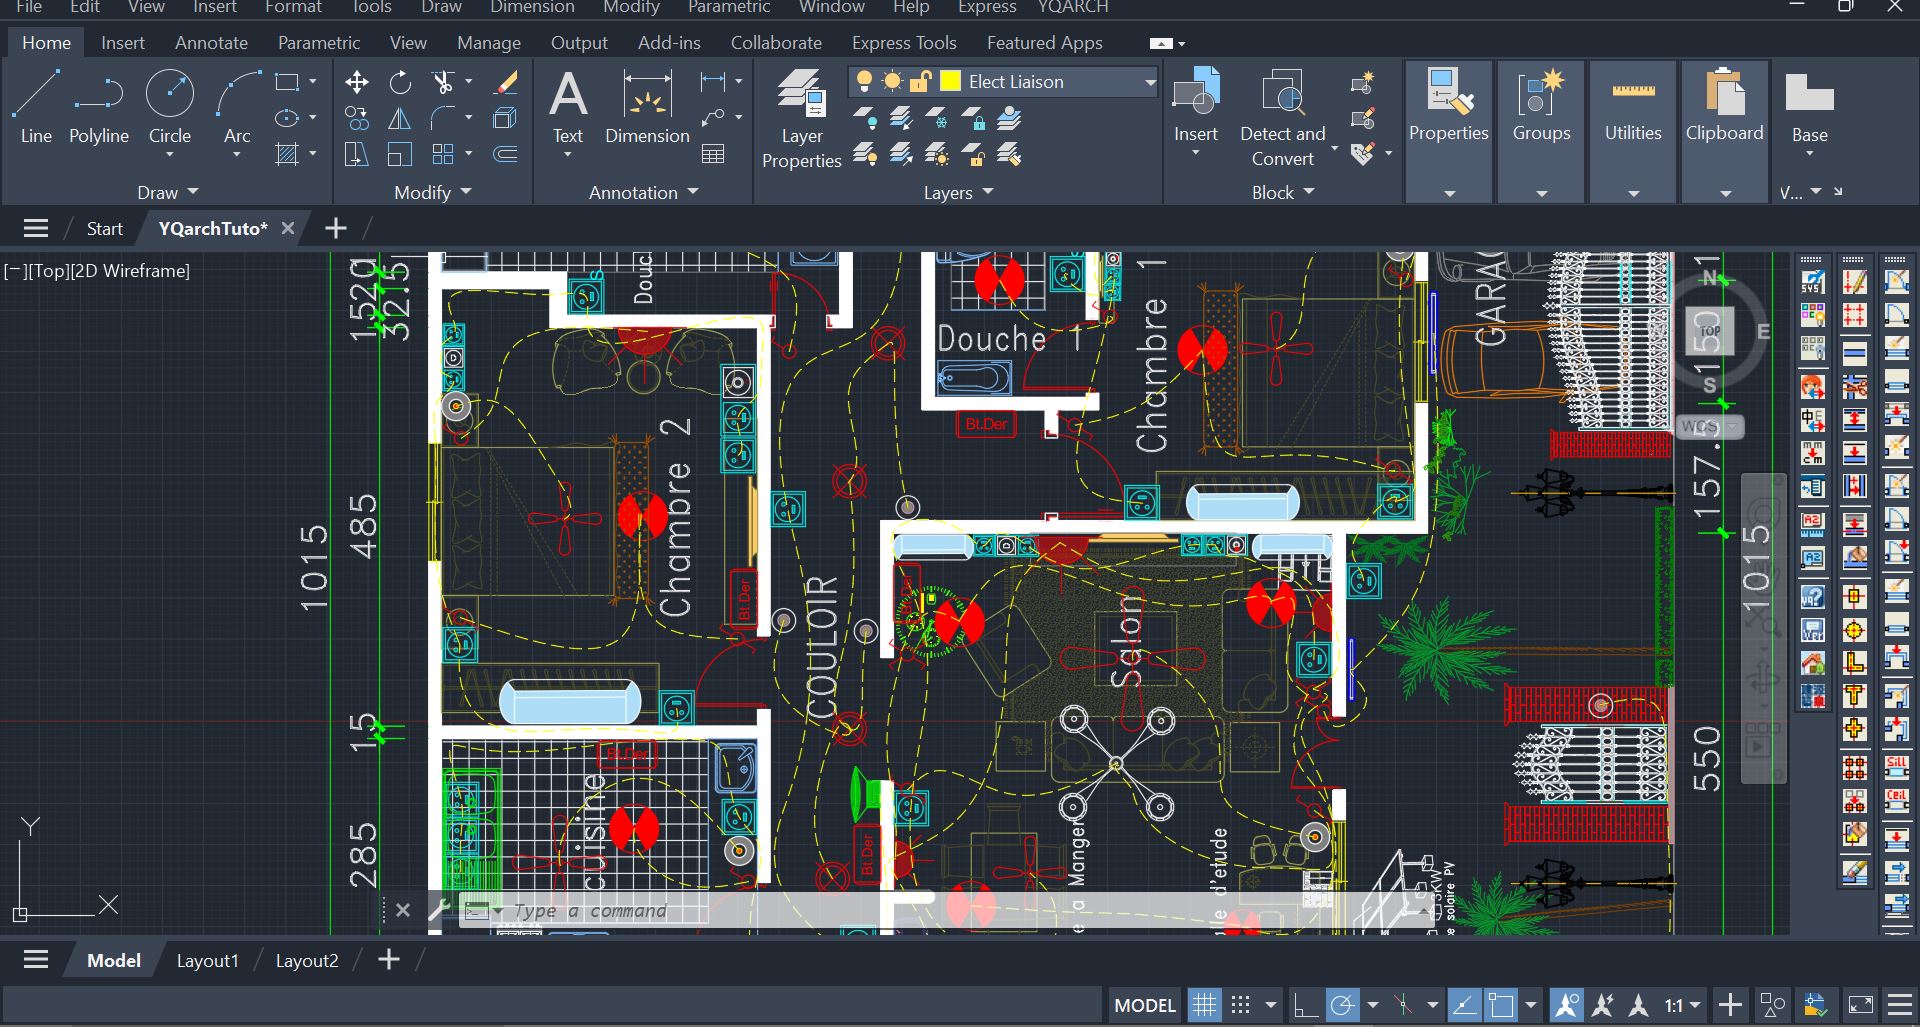Toggle the grid display in the status bar

(x=1205, y=1004)
